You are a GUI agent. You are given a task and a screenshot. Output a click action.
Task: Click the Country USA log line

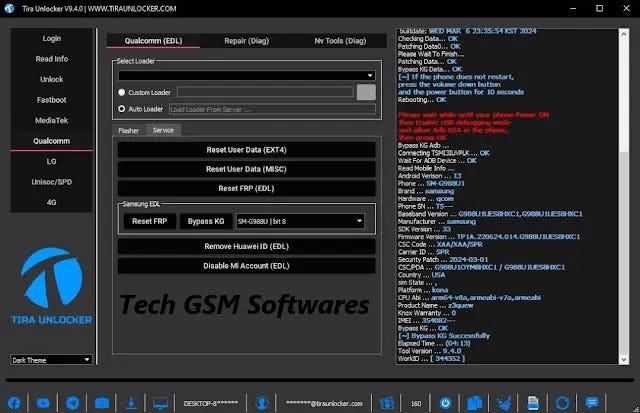click(x=421, y=275)
